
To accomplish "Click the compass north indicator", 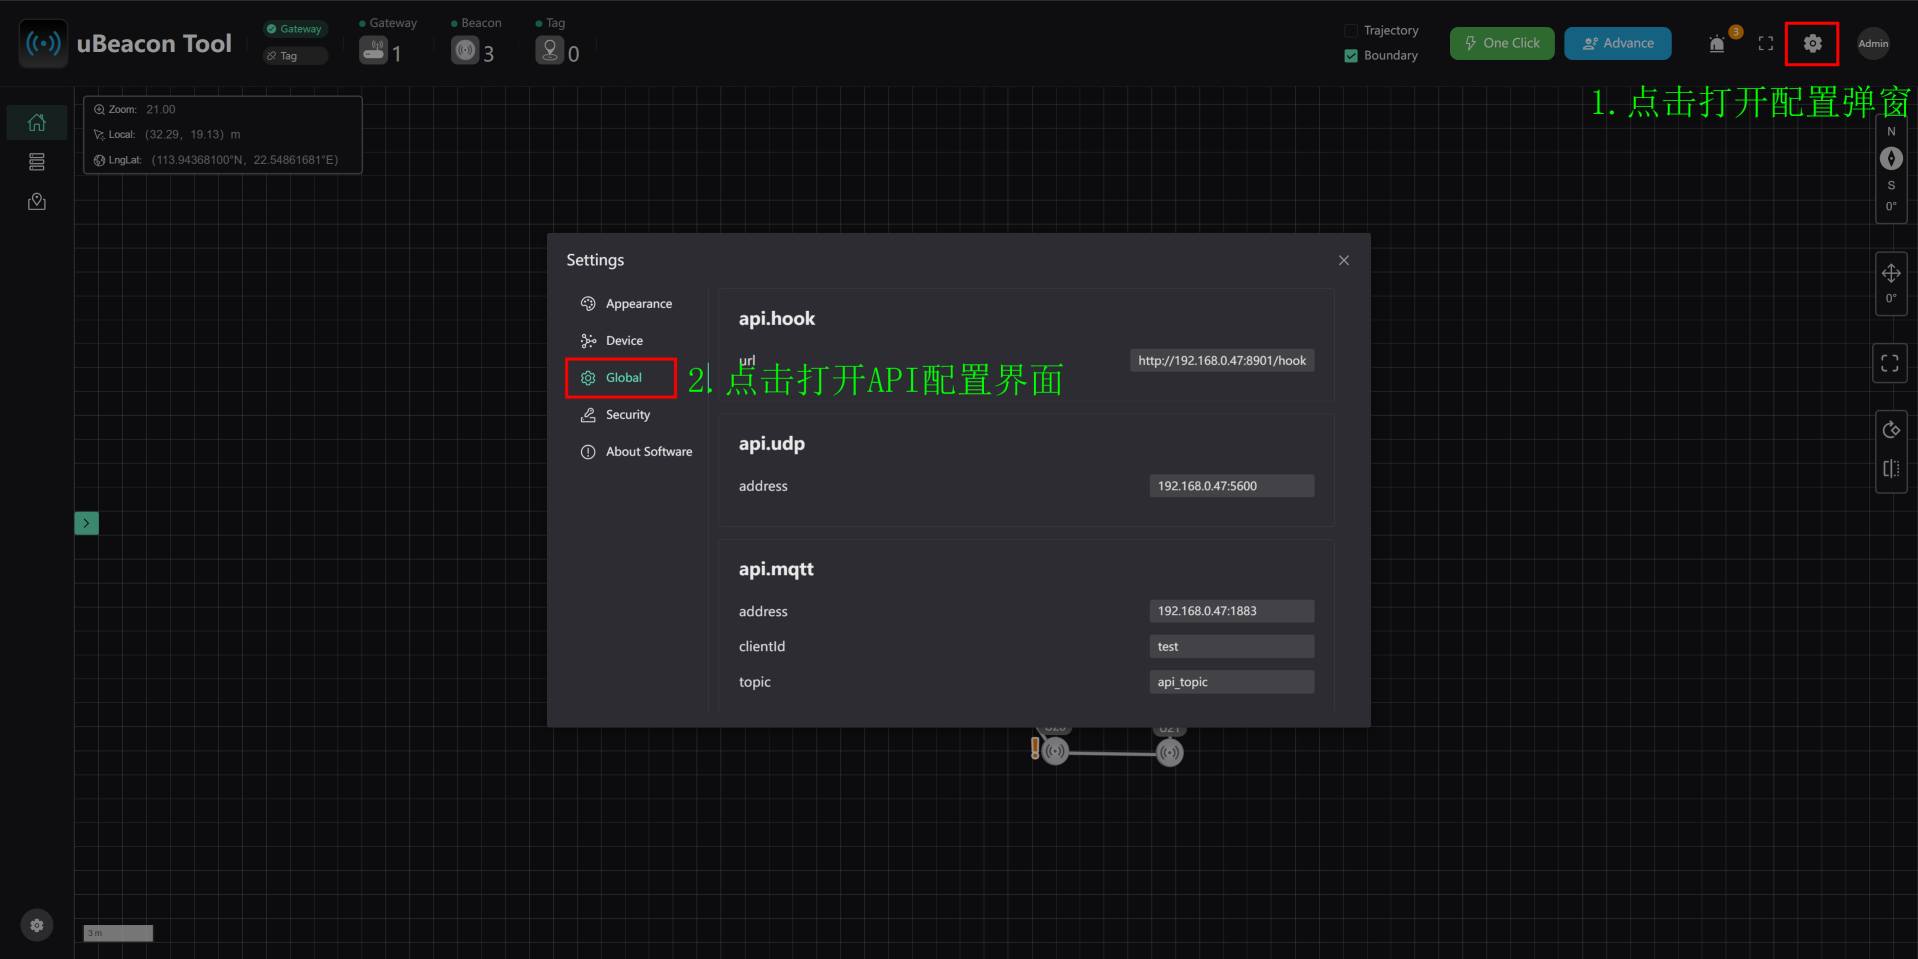I will pyautogui.click(x=1891, y=158).
